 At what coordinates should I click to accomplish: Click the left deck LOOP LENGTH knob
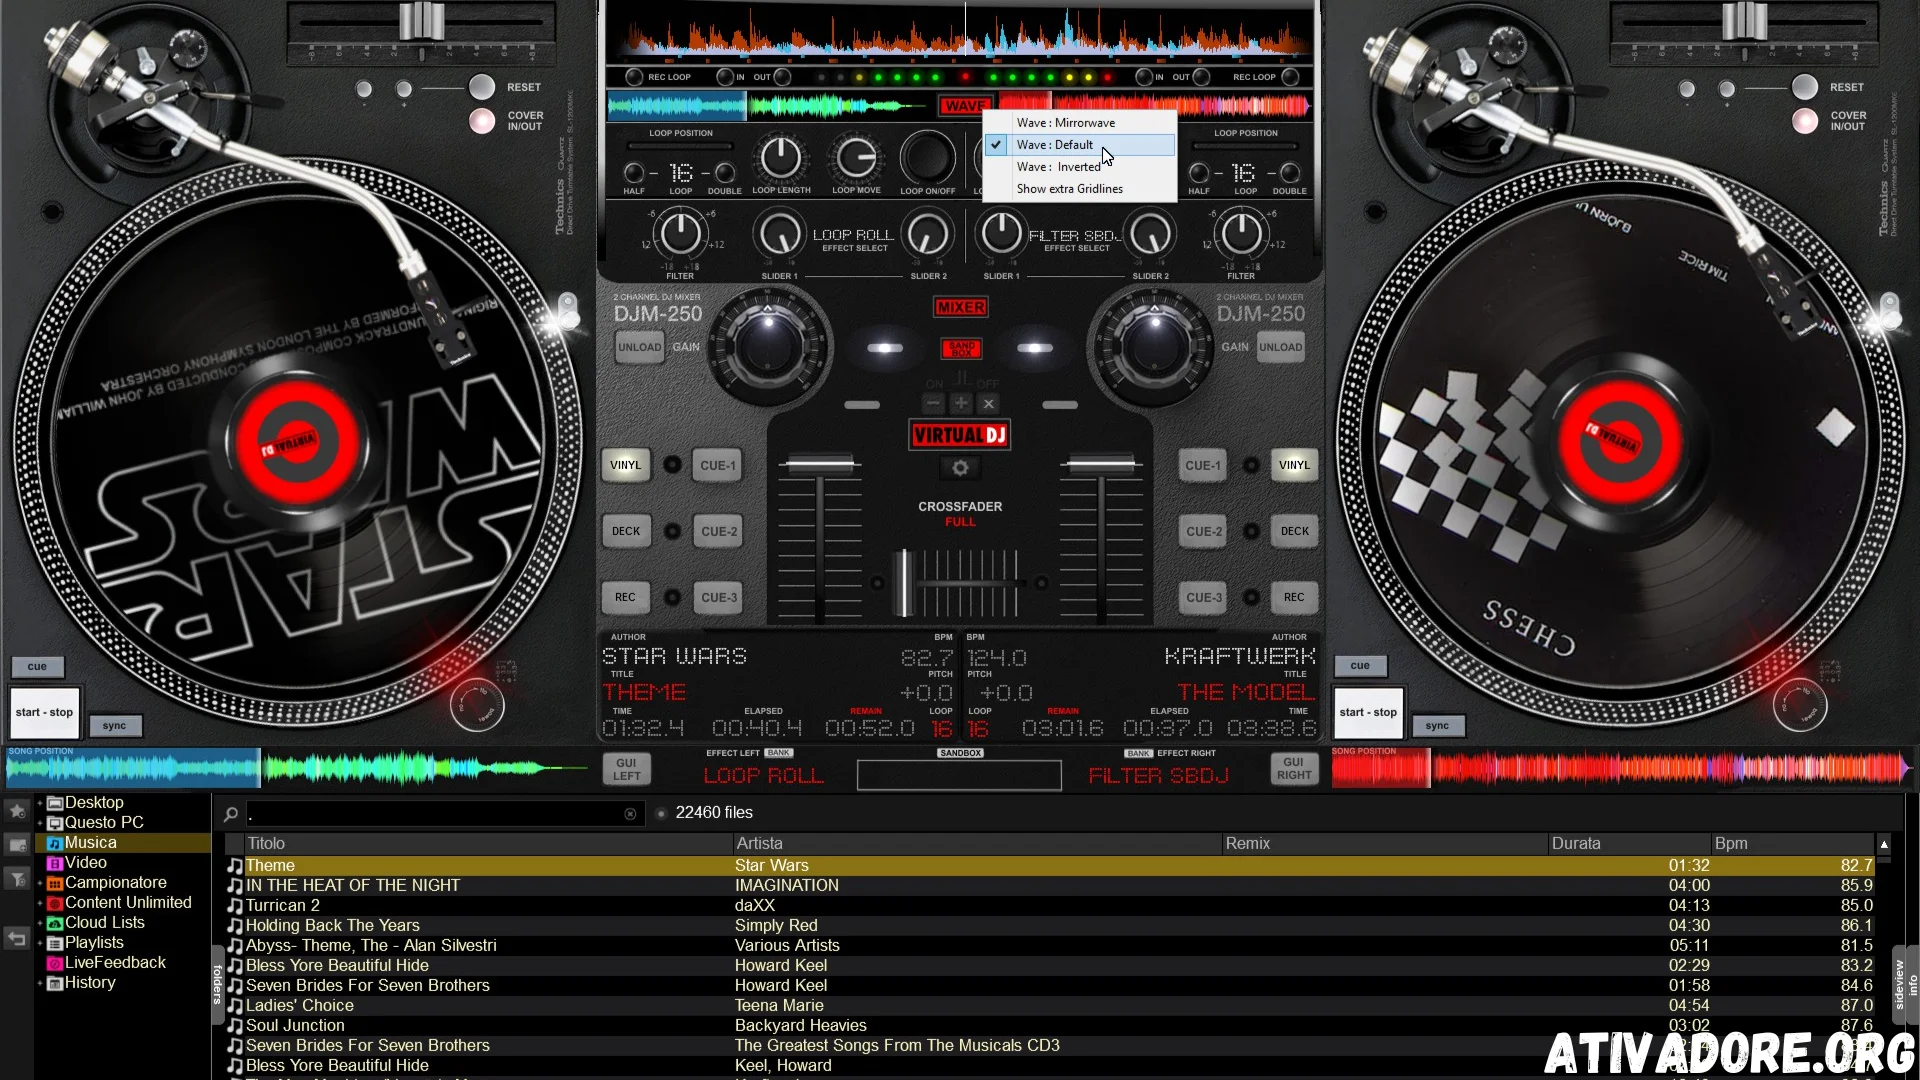point(781,157)
